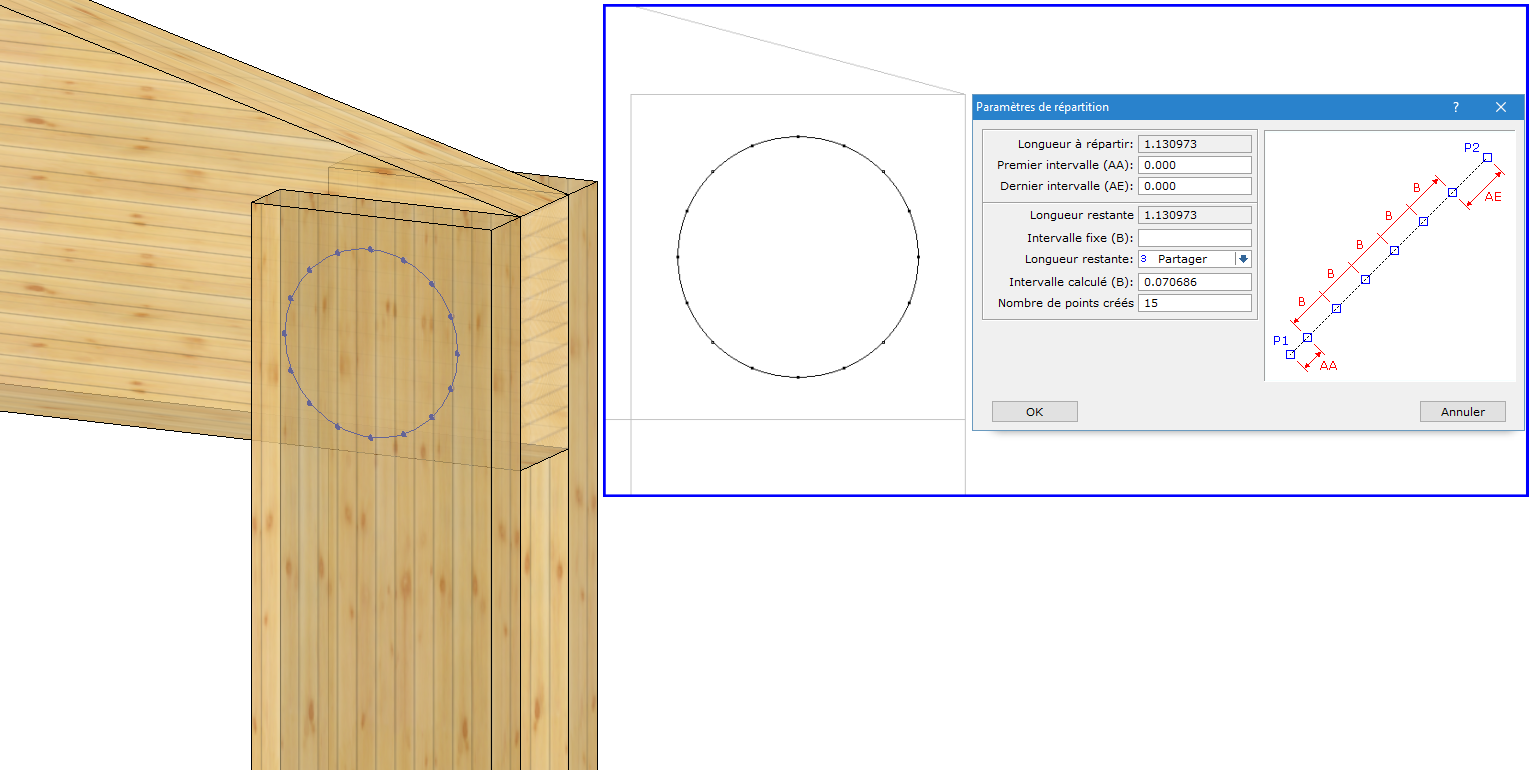This screenshot has height=770, width=1535.
Task: Click the Partager option text in combo box
Action: (x=1182, y=259)
